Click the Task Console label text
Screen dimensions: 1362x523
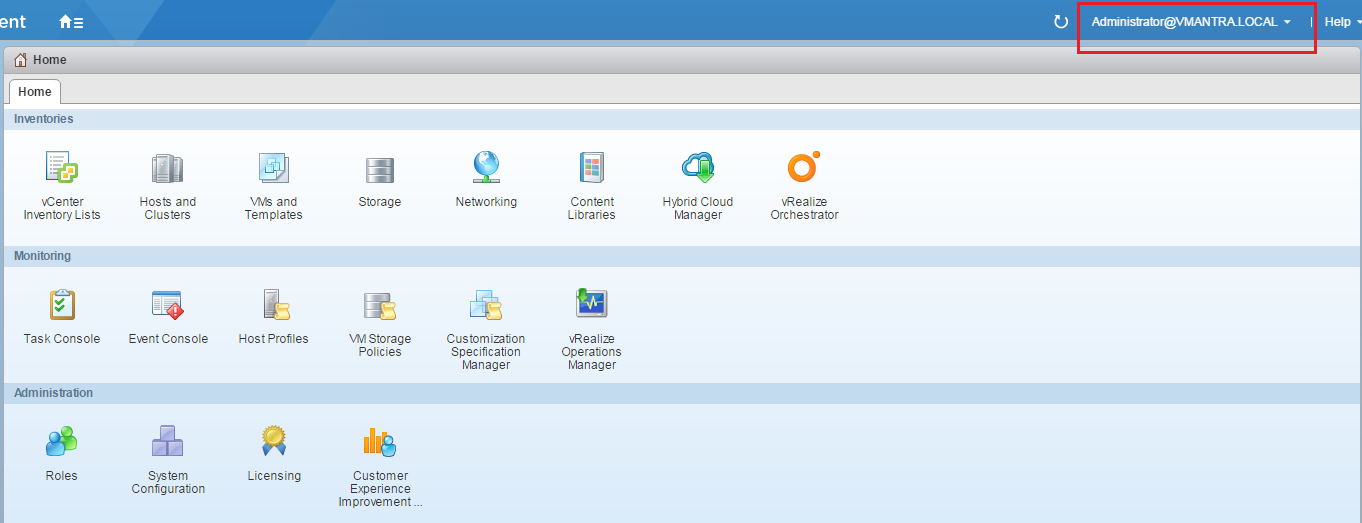pyautogui.click(x=62, y=339)
